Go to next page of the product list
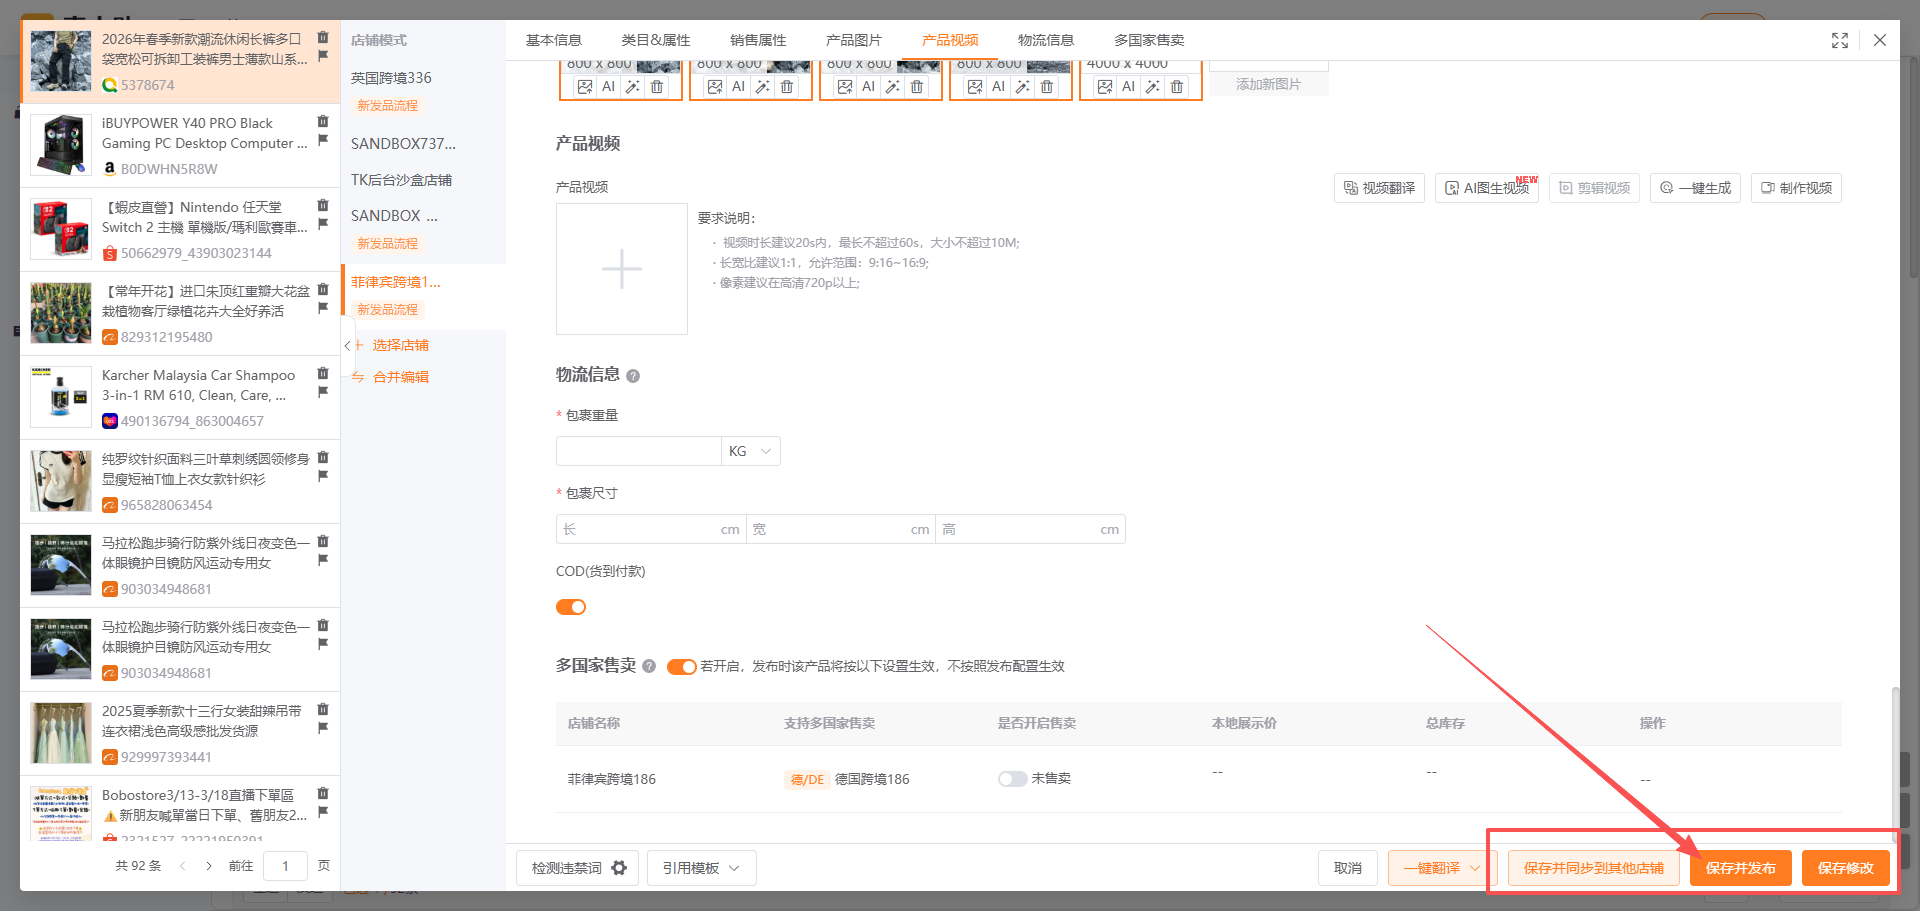 (209, 866)
